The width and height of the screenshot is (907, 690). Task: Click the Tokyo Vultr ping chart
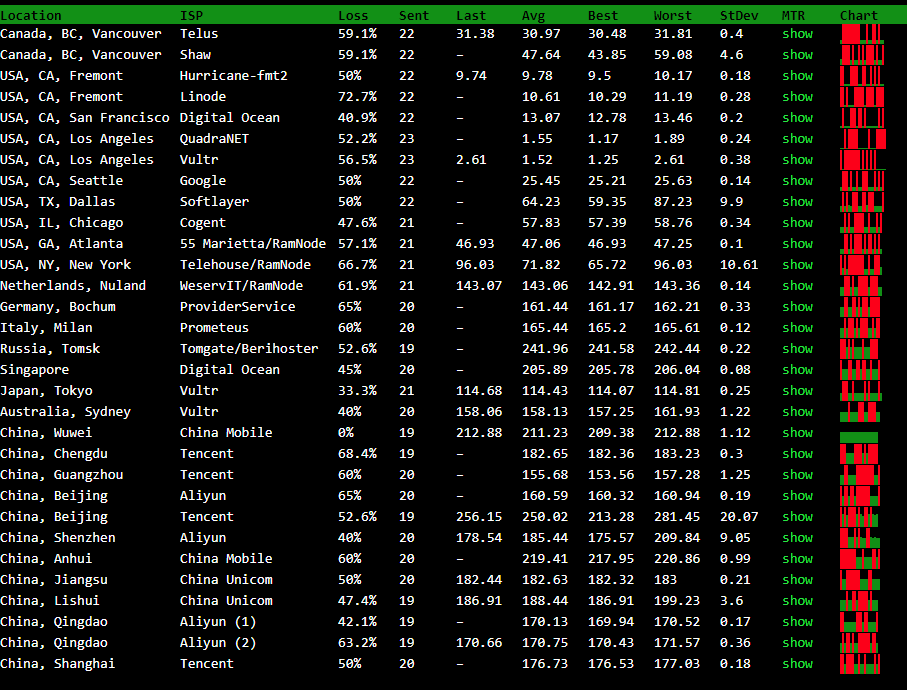(861, 390)
